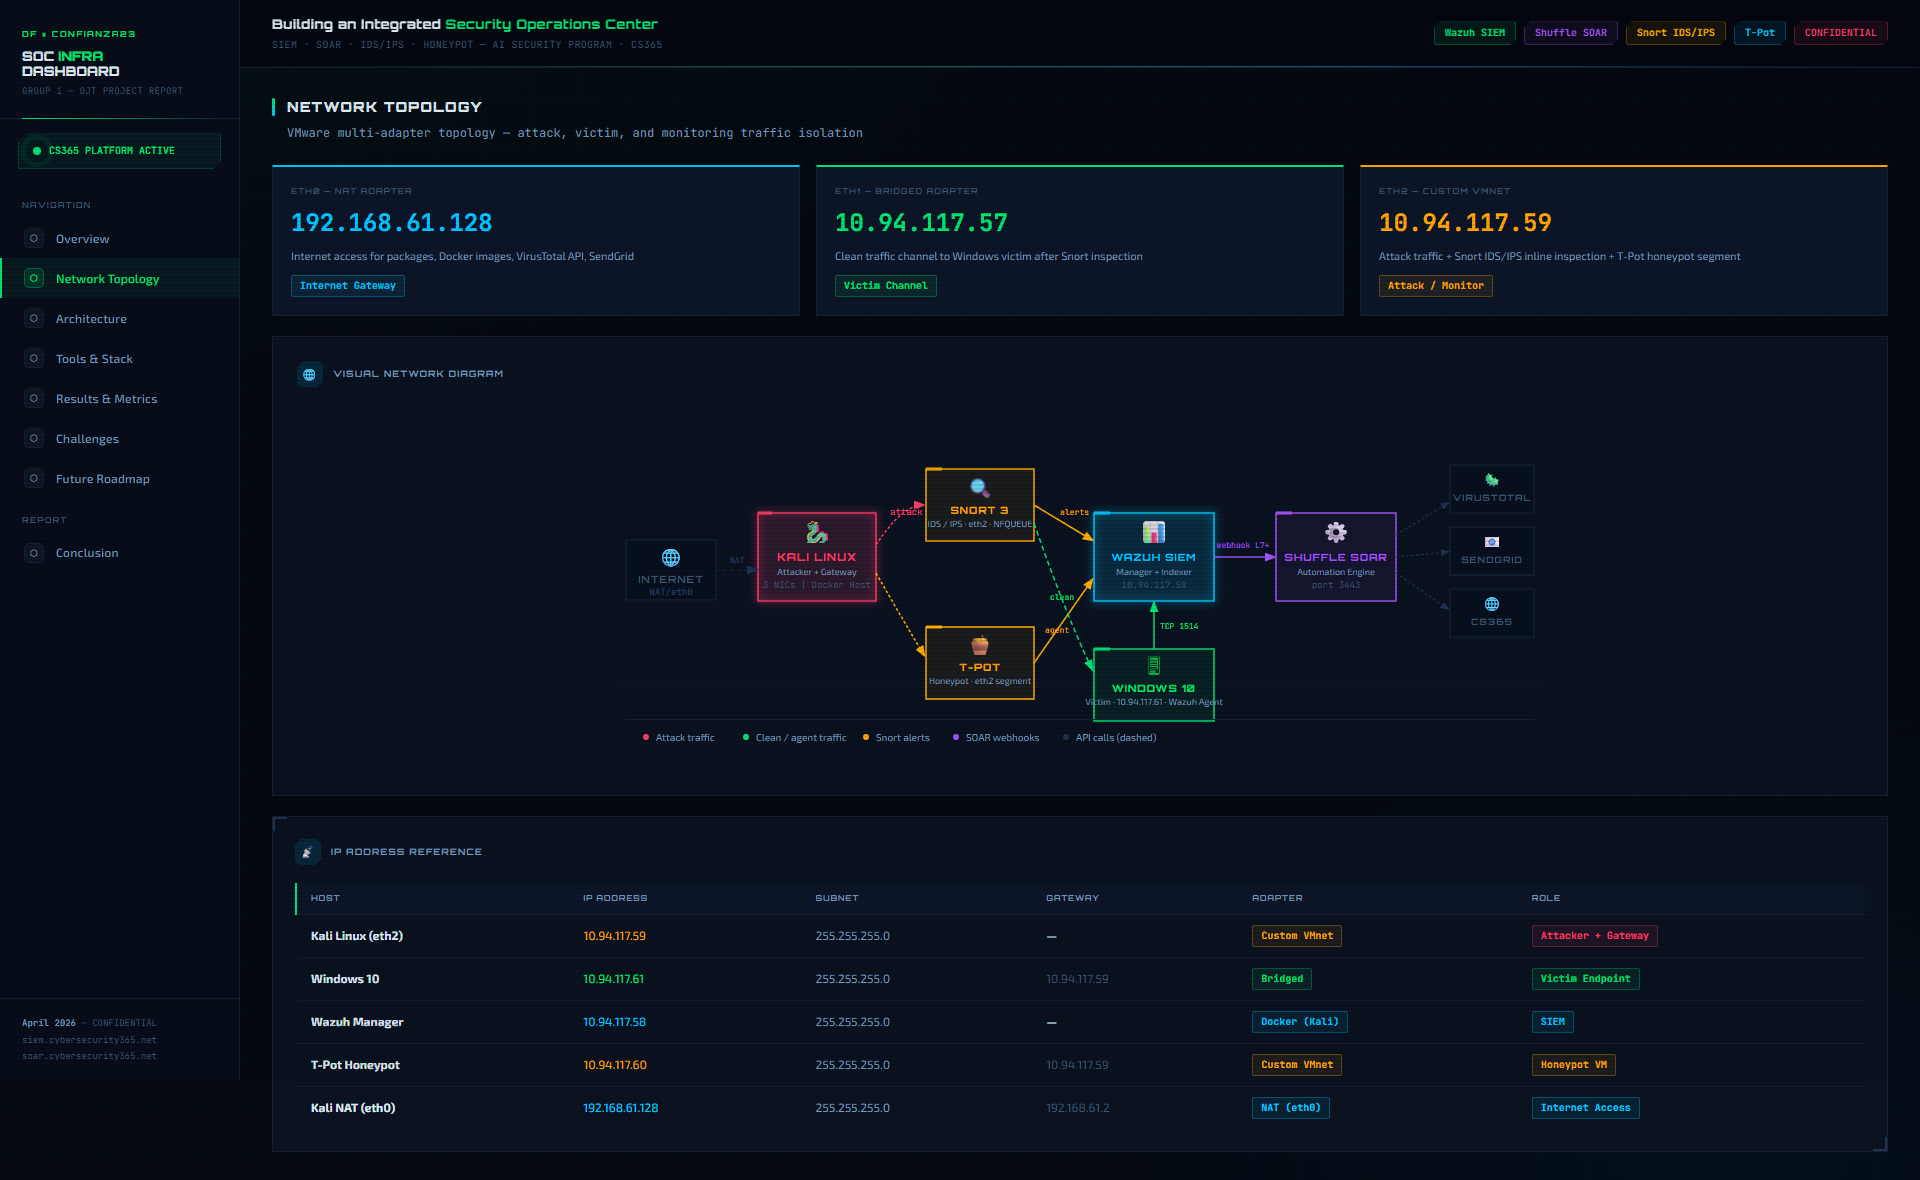Click the Snort 3 magnifier icon

980,488
